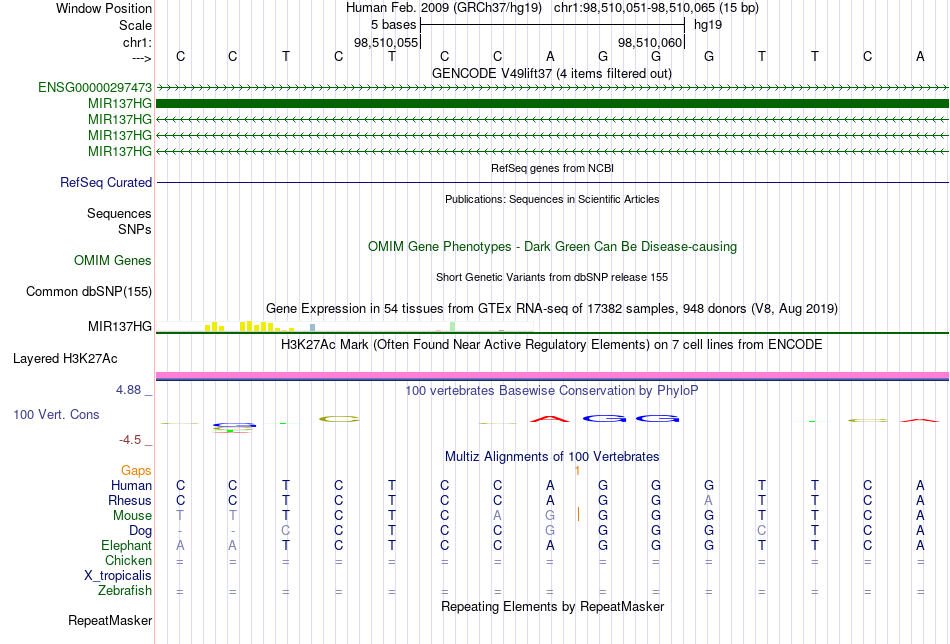The image size is (950, 644).
Task: Open 'Multiz Alignments of 100 Vertebrates' title
Action: [552, 456]
